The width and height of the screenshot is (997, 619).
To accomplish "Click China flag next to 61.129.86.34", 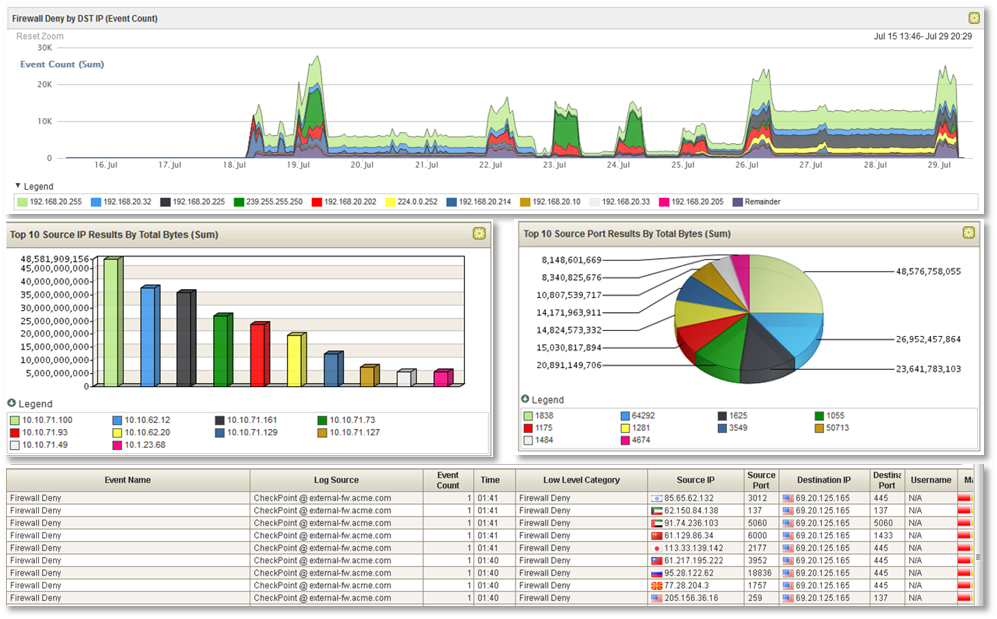I will 657,536.
